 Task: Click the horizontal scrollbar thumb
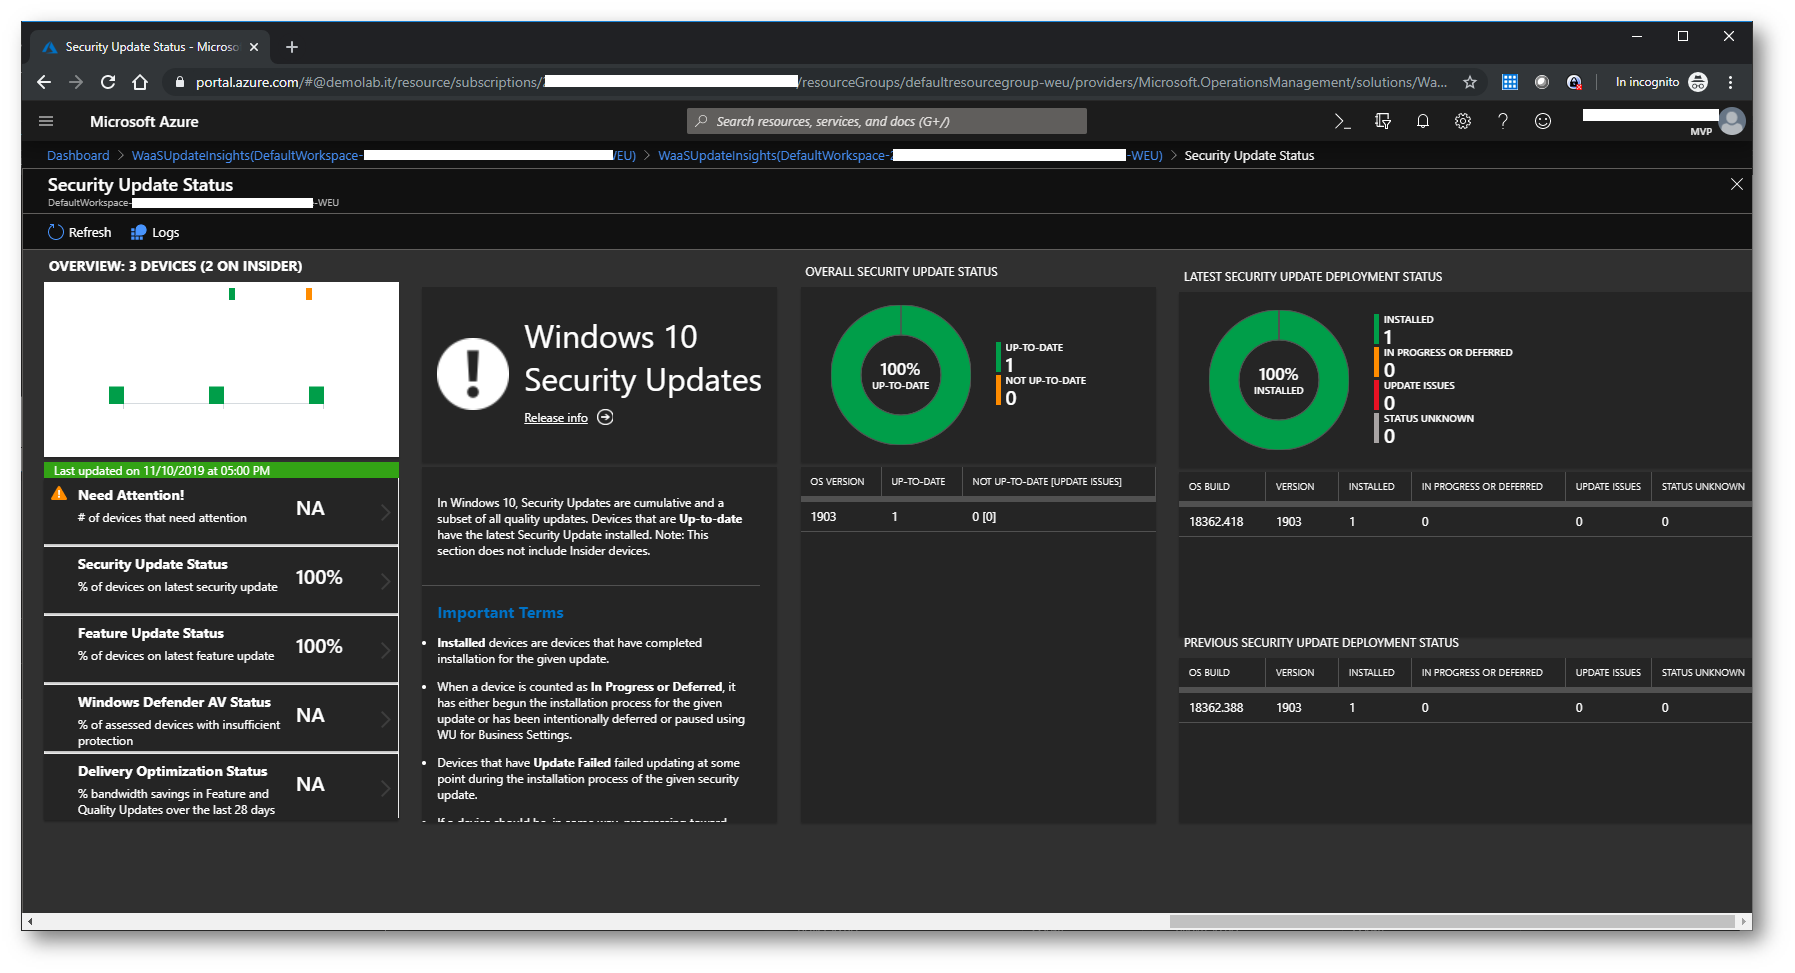pyautogui.click(x=1452, y=921)
